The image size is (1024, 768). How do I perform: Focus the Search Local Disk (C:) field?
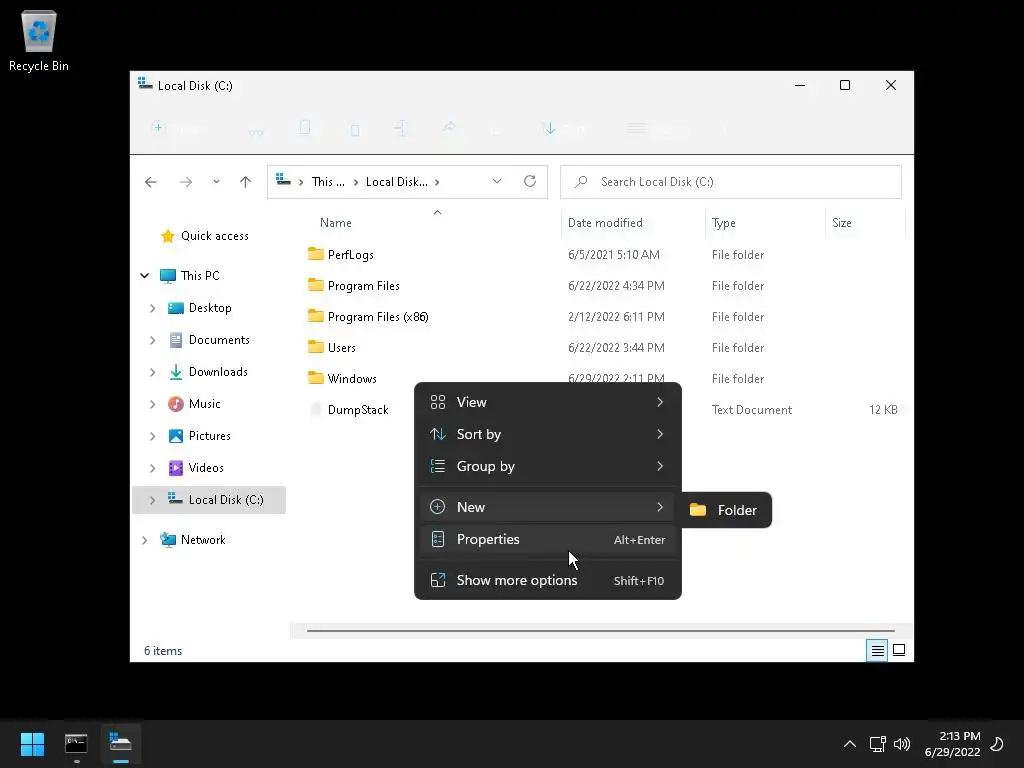pos(731,182)
